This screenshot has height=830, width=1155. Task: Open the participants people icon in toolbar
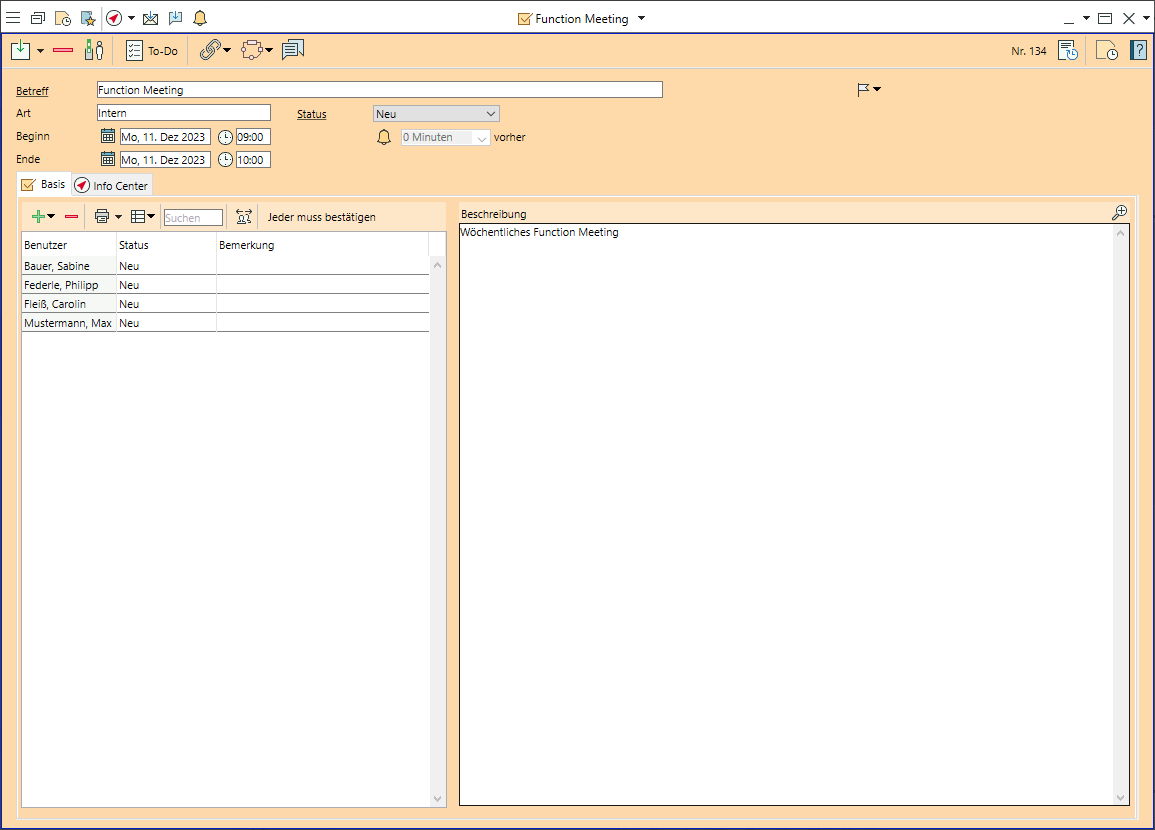coord(94,50)
